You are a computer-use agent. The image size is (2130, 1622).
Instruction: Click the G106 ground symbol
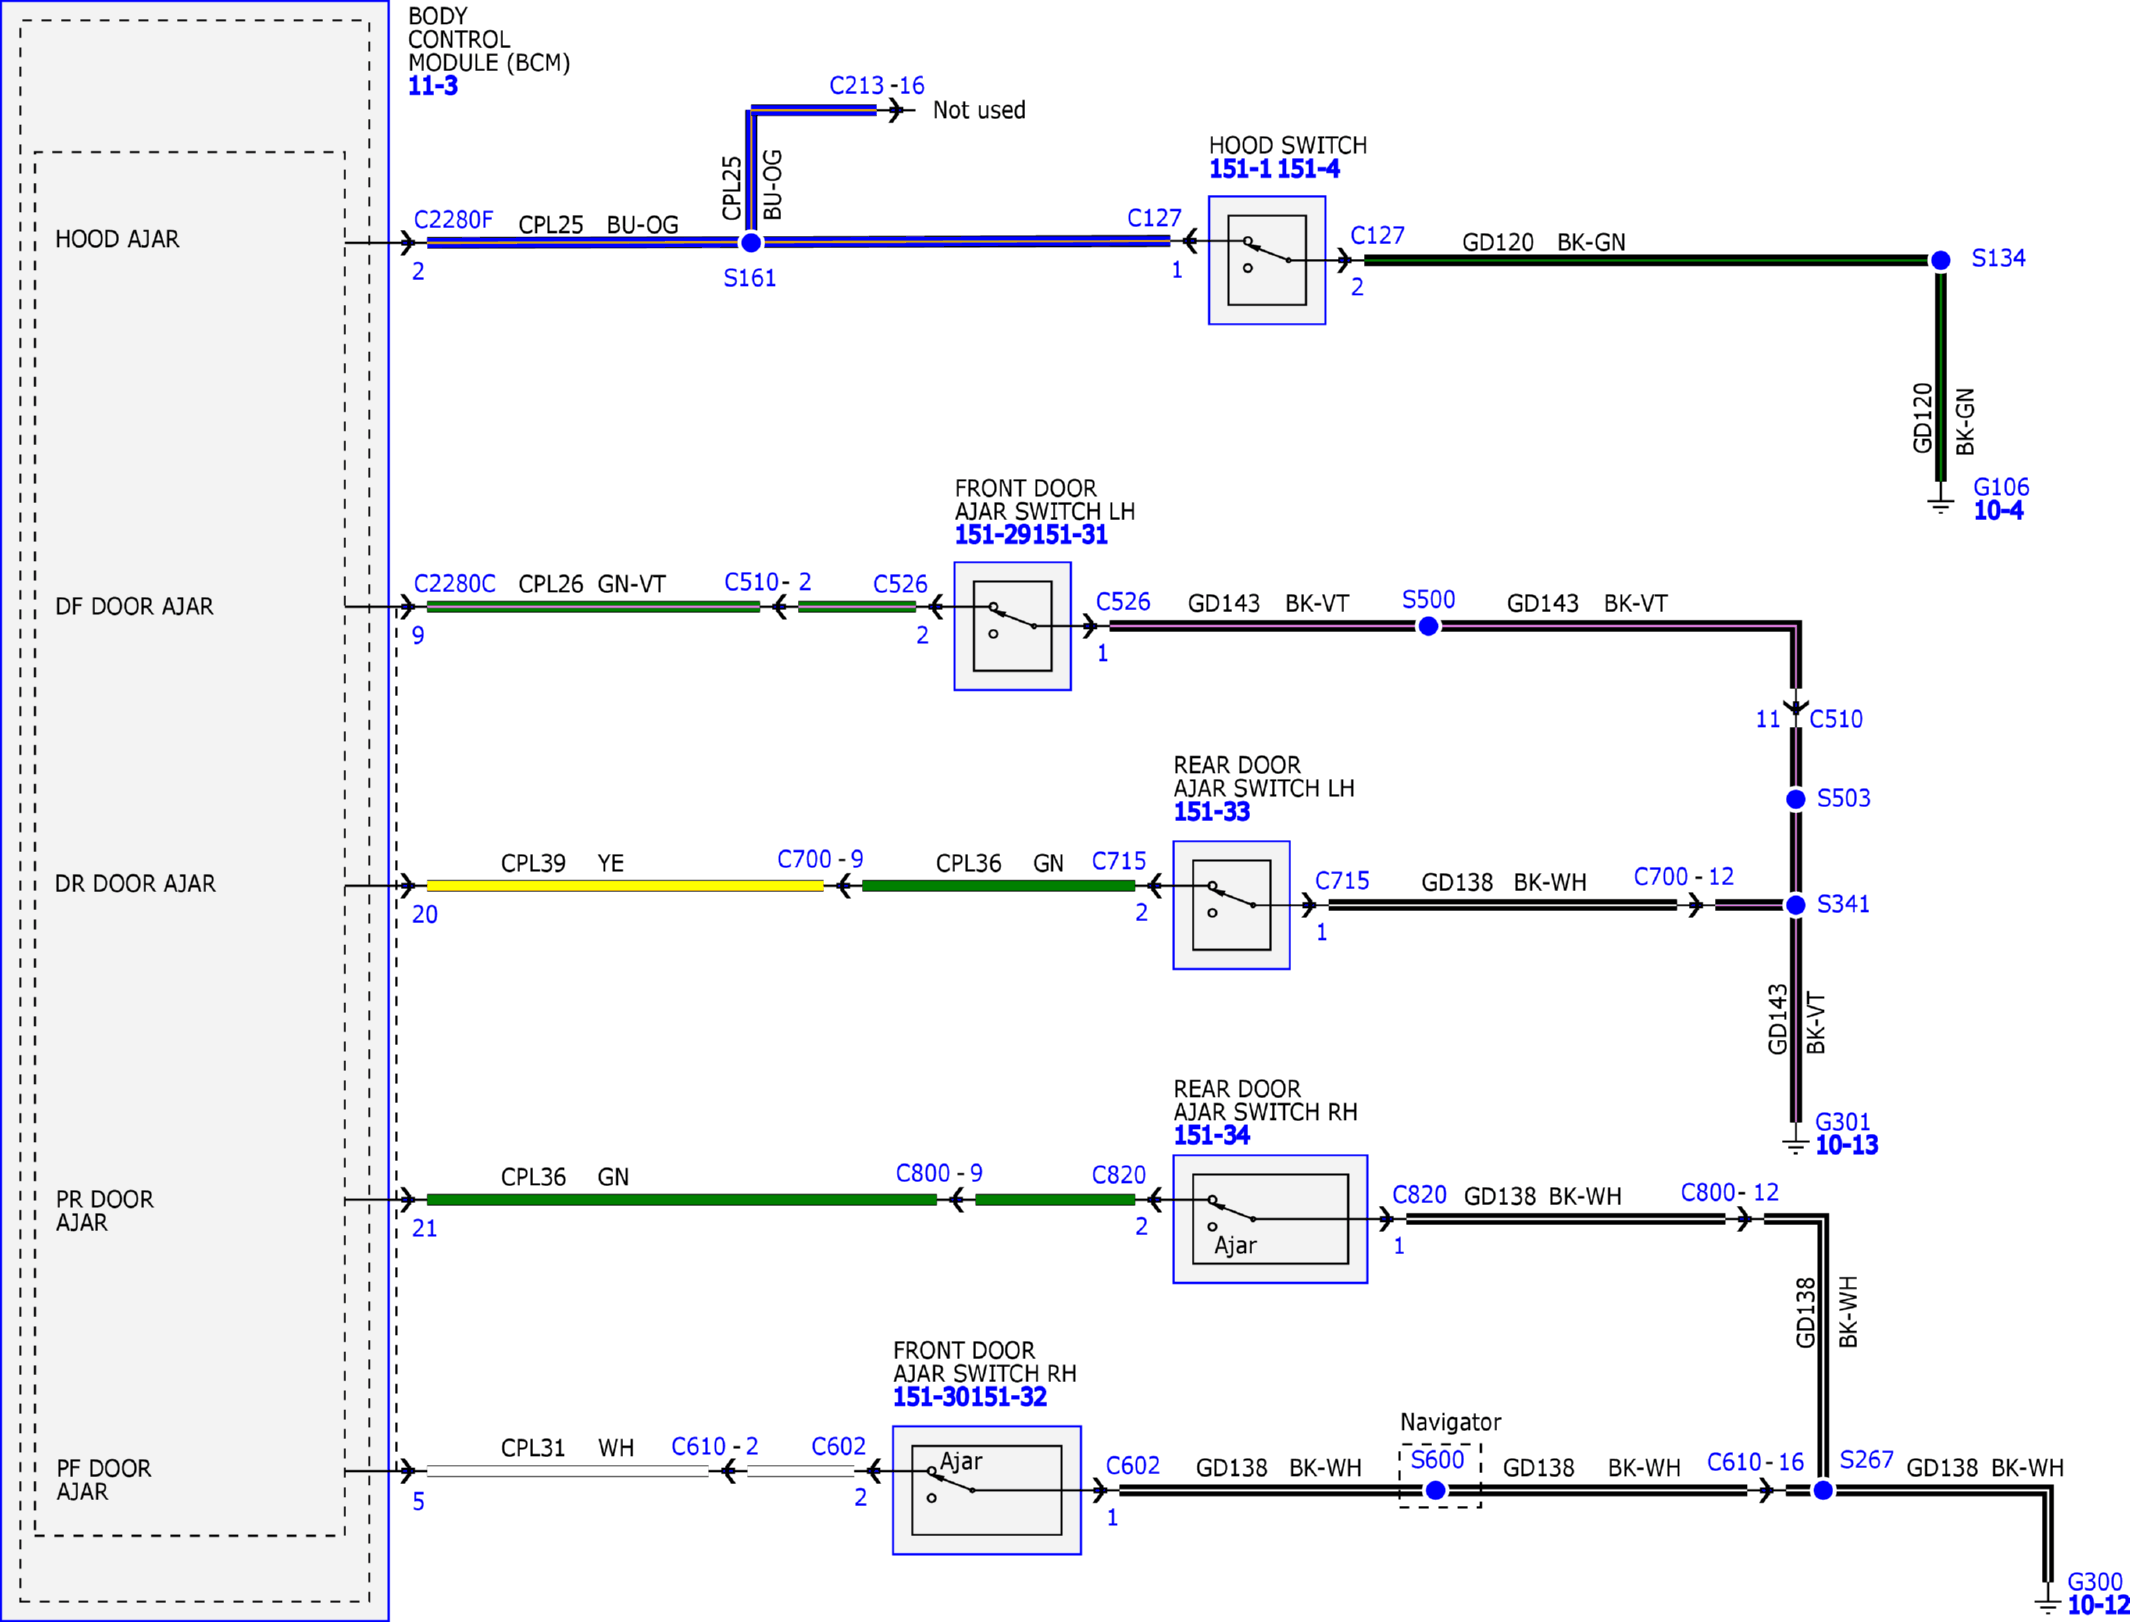(1940, 503)
